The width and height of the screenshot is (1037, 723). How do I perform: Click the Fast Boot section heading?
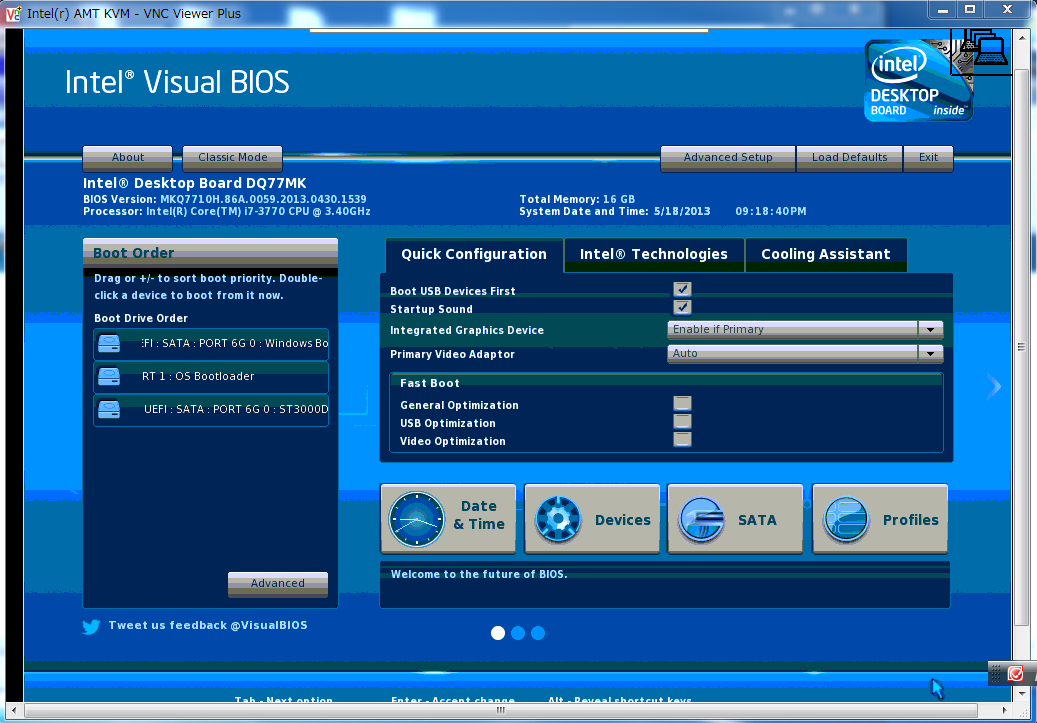click(x=430, y=383)
